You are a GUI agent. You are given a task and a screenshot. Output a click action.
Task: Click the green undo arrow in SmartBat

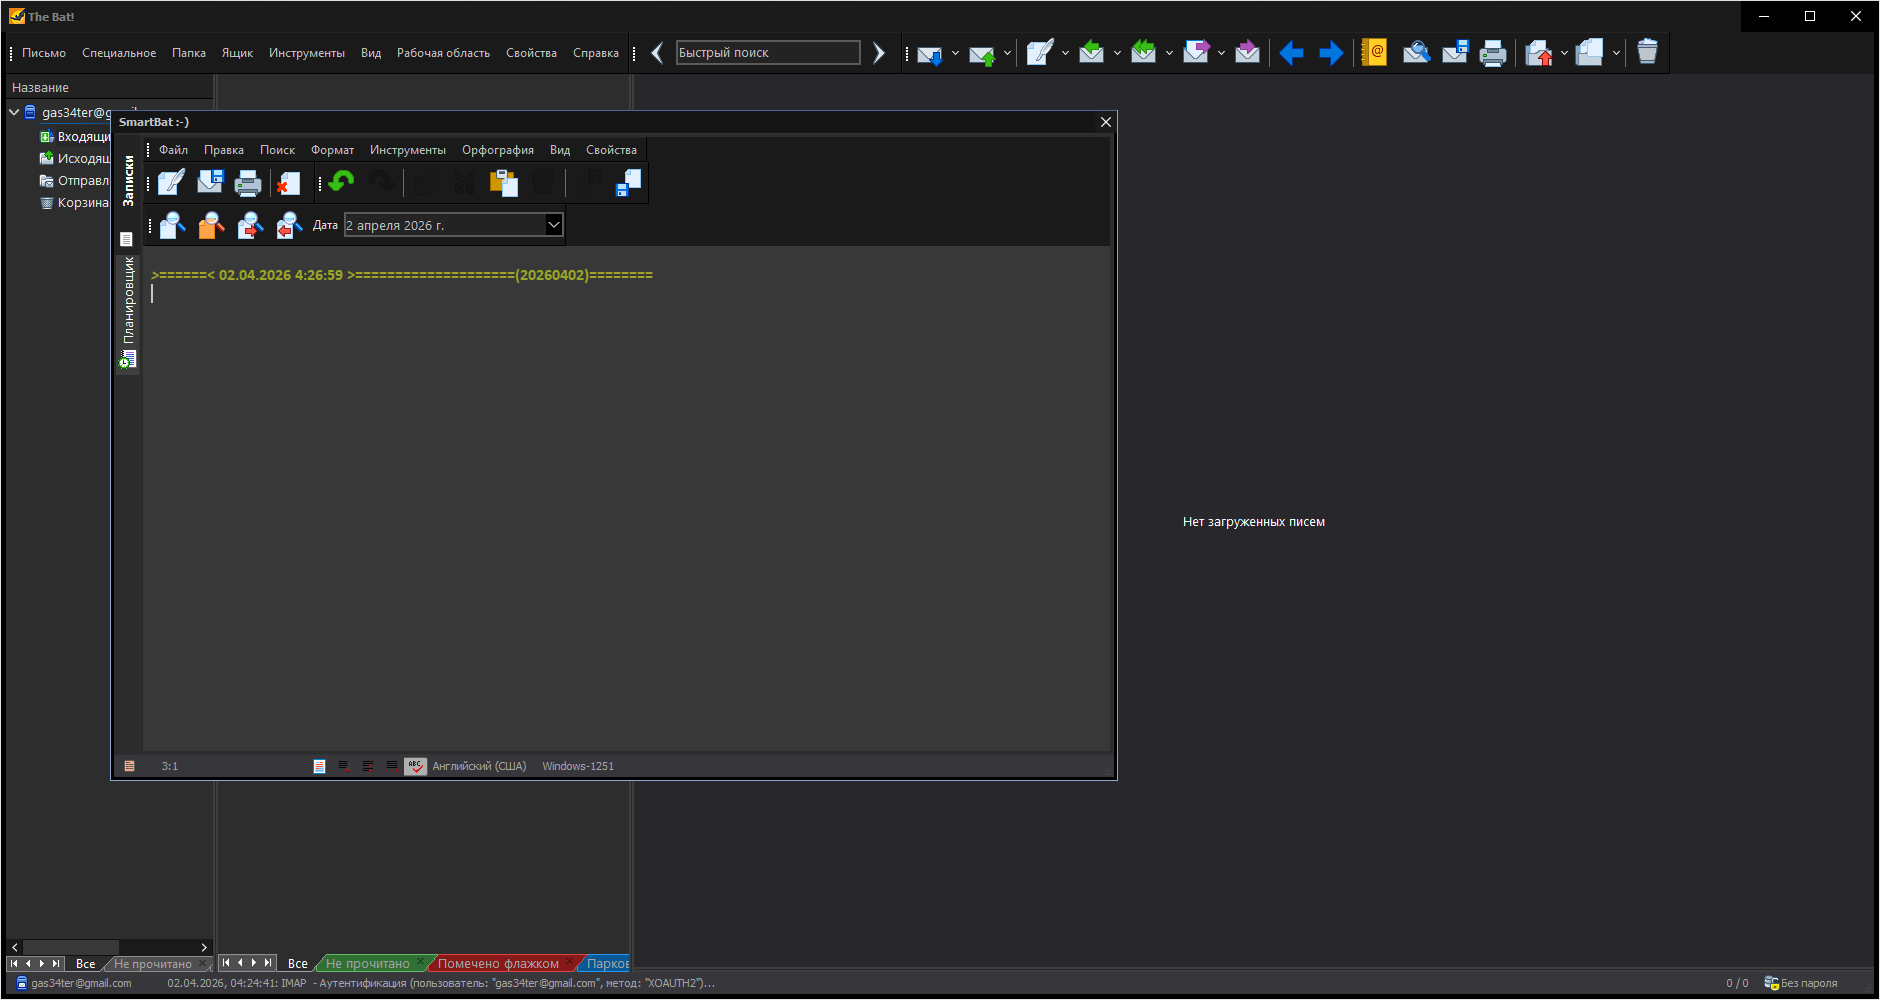tap(342, 182)
